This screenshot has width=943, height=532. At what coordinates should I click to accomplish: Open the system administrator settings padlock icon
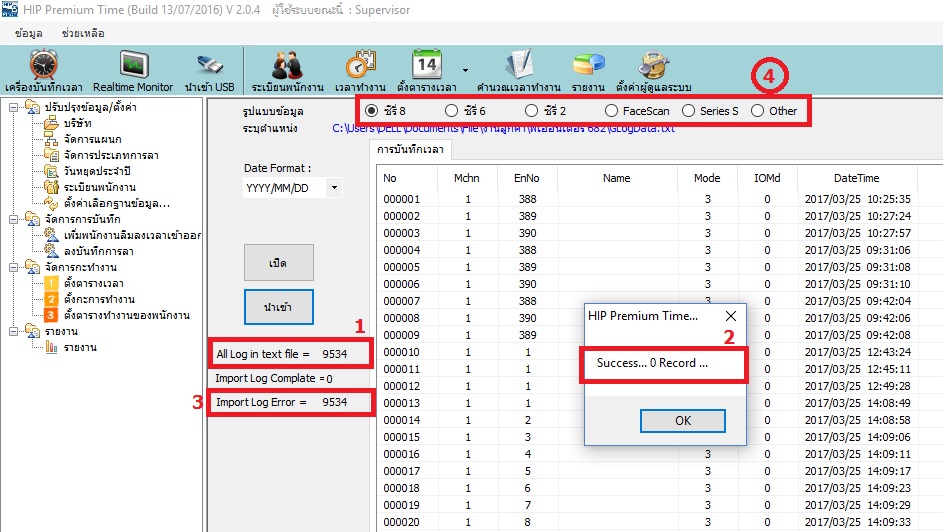click(x=653, y=65)
